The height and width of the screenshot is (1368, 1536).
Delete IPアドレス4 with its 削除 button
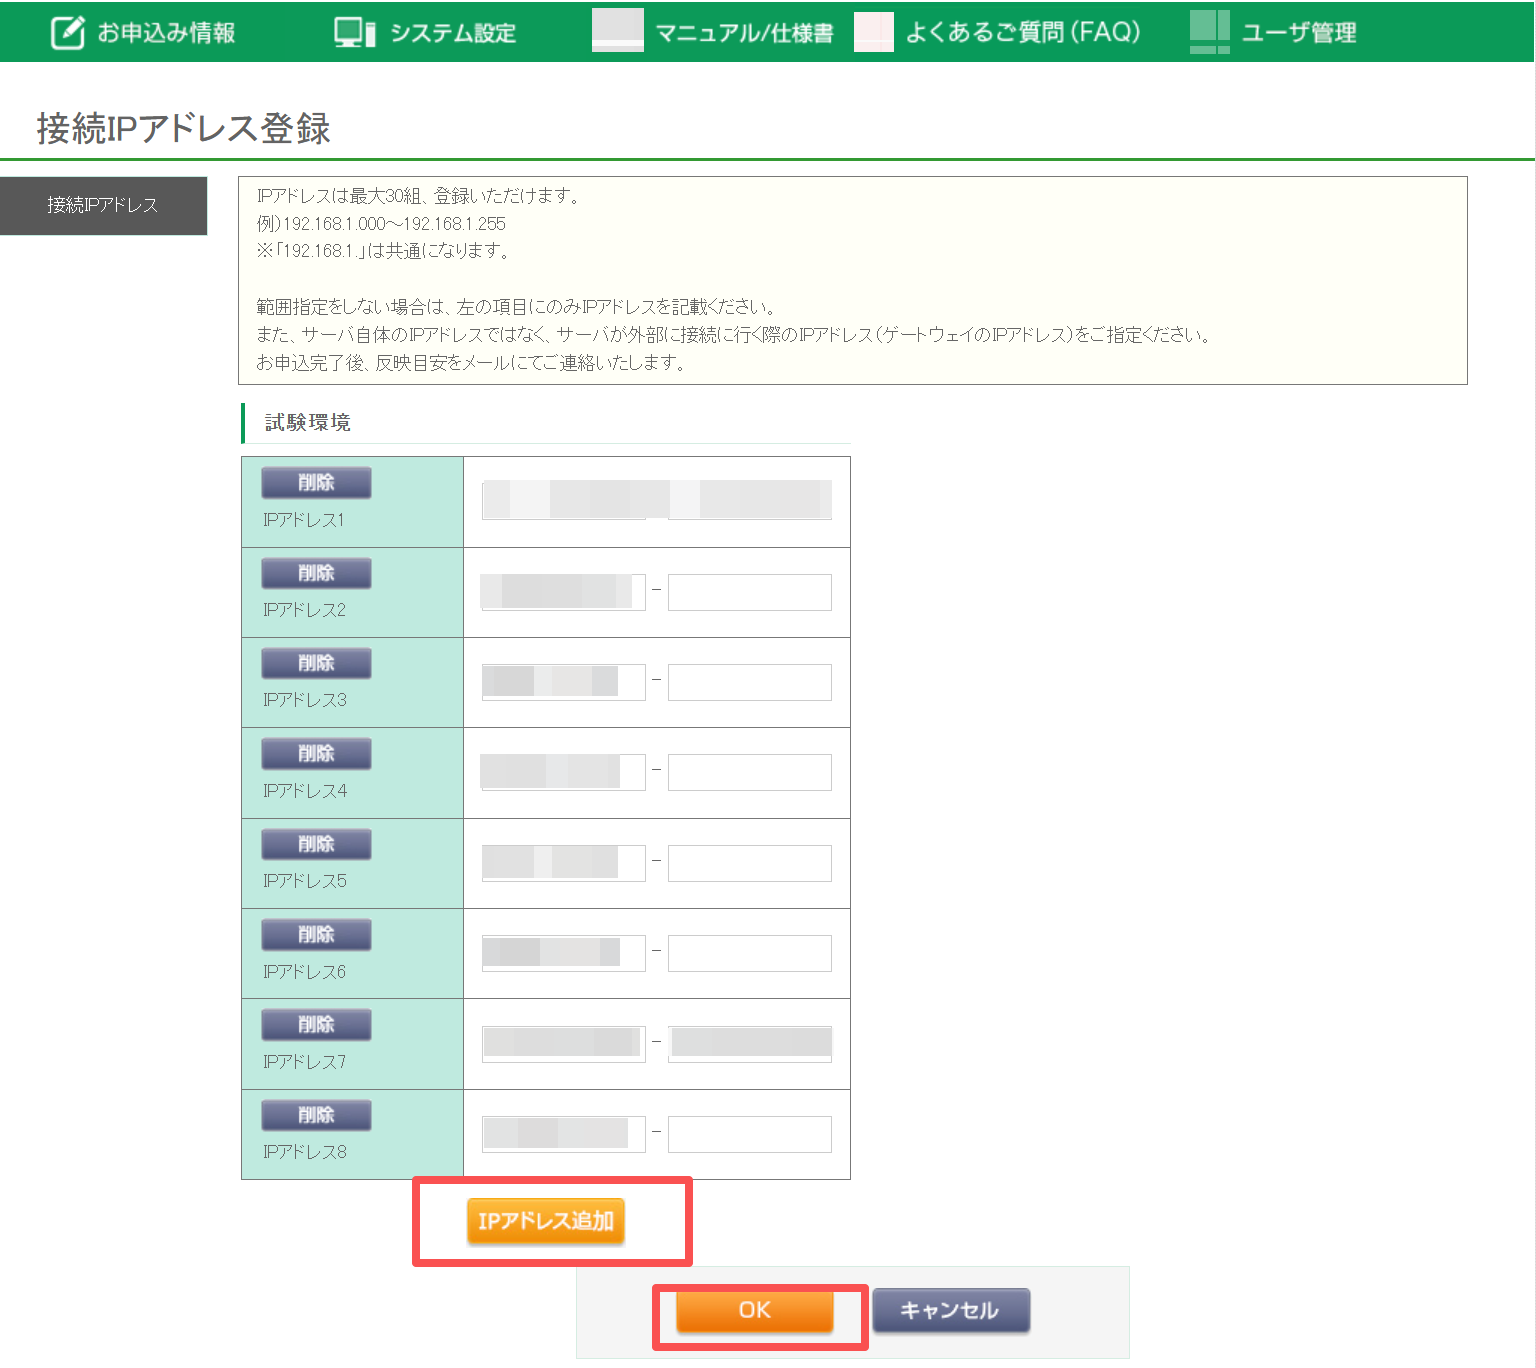[316, 753]
